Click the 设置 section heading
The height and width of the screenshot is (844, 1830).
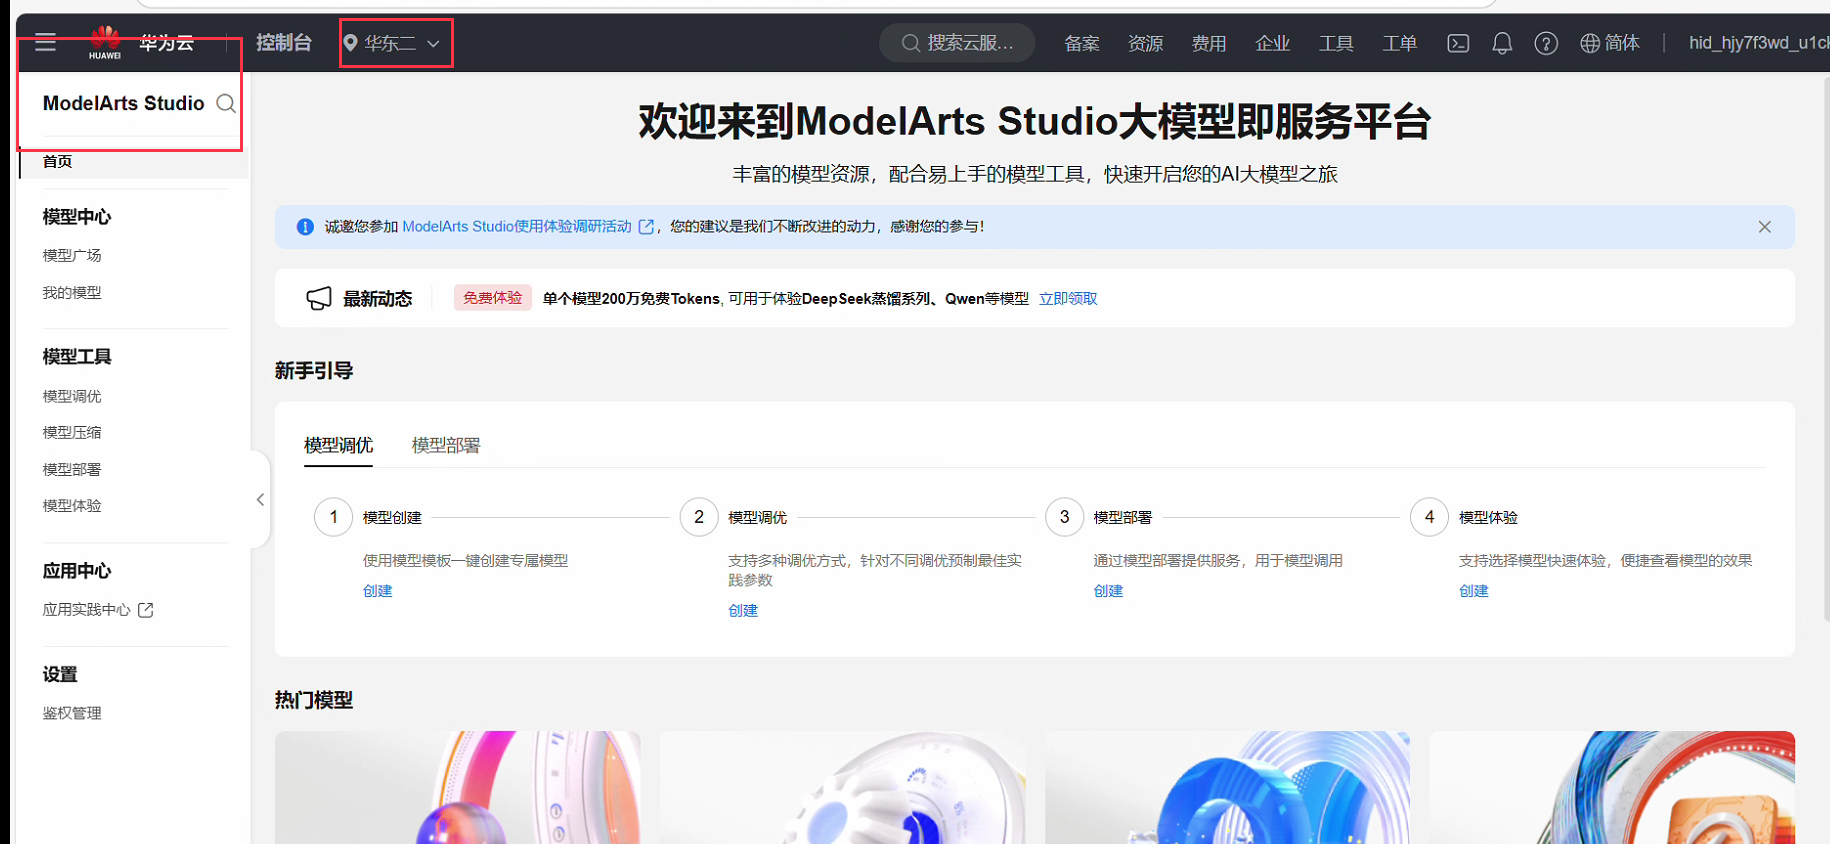pyautogui.click(x=60, y=675)
